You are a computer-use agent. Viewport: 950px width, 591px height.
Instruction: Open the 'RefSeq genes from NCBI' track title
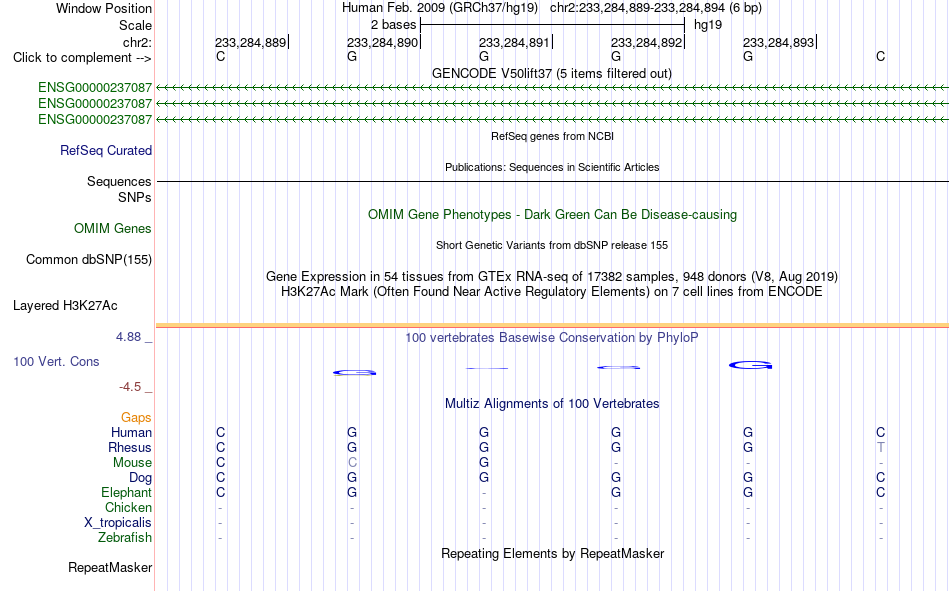(x=552, y=136)
